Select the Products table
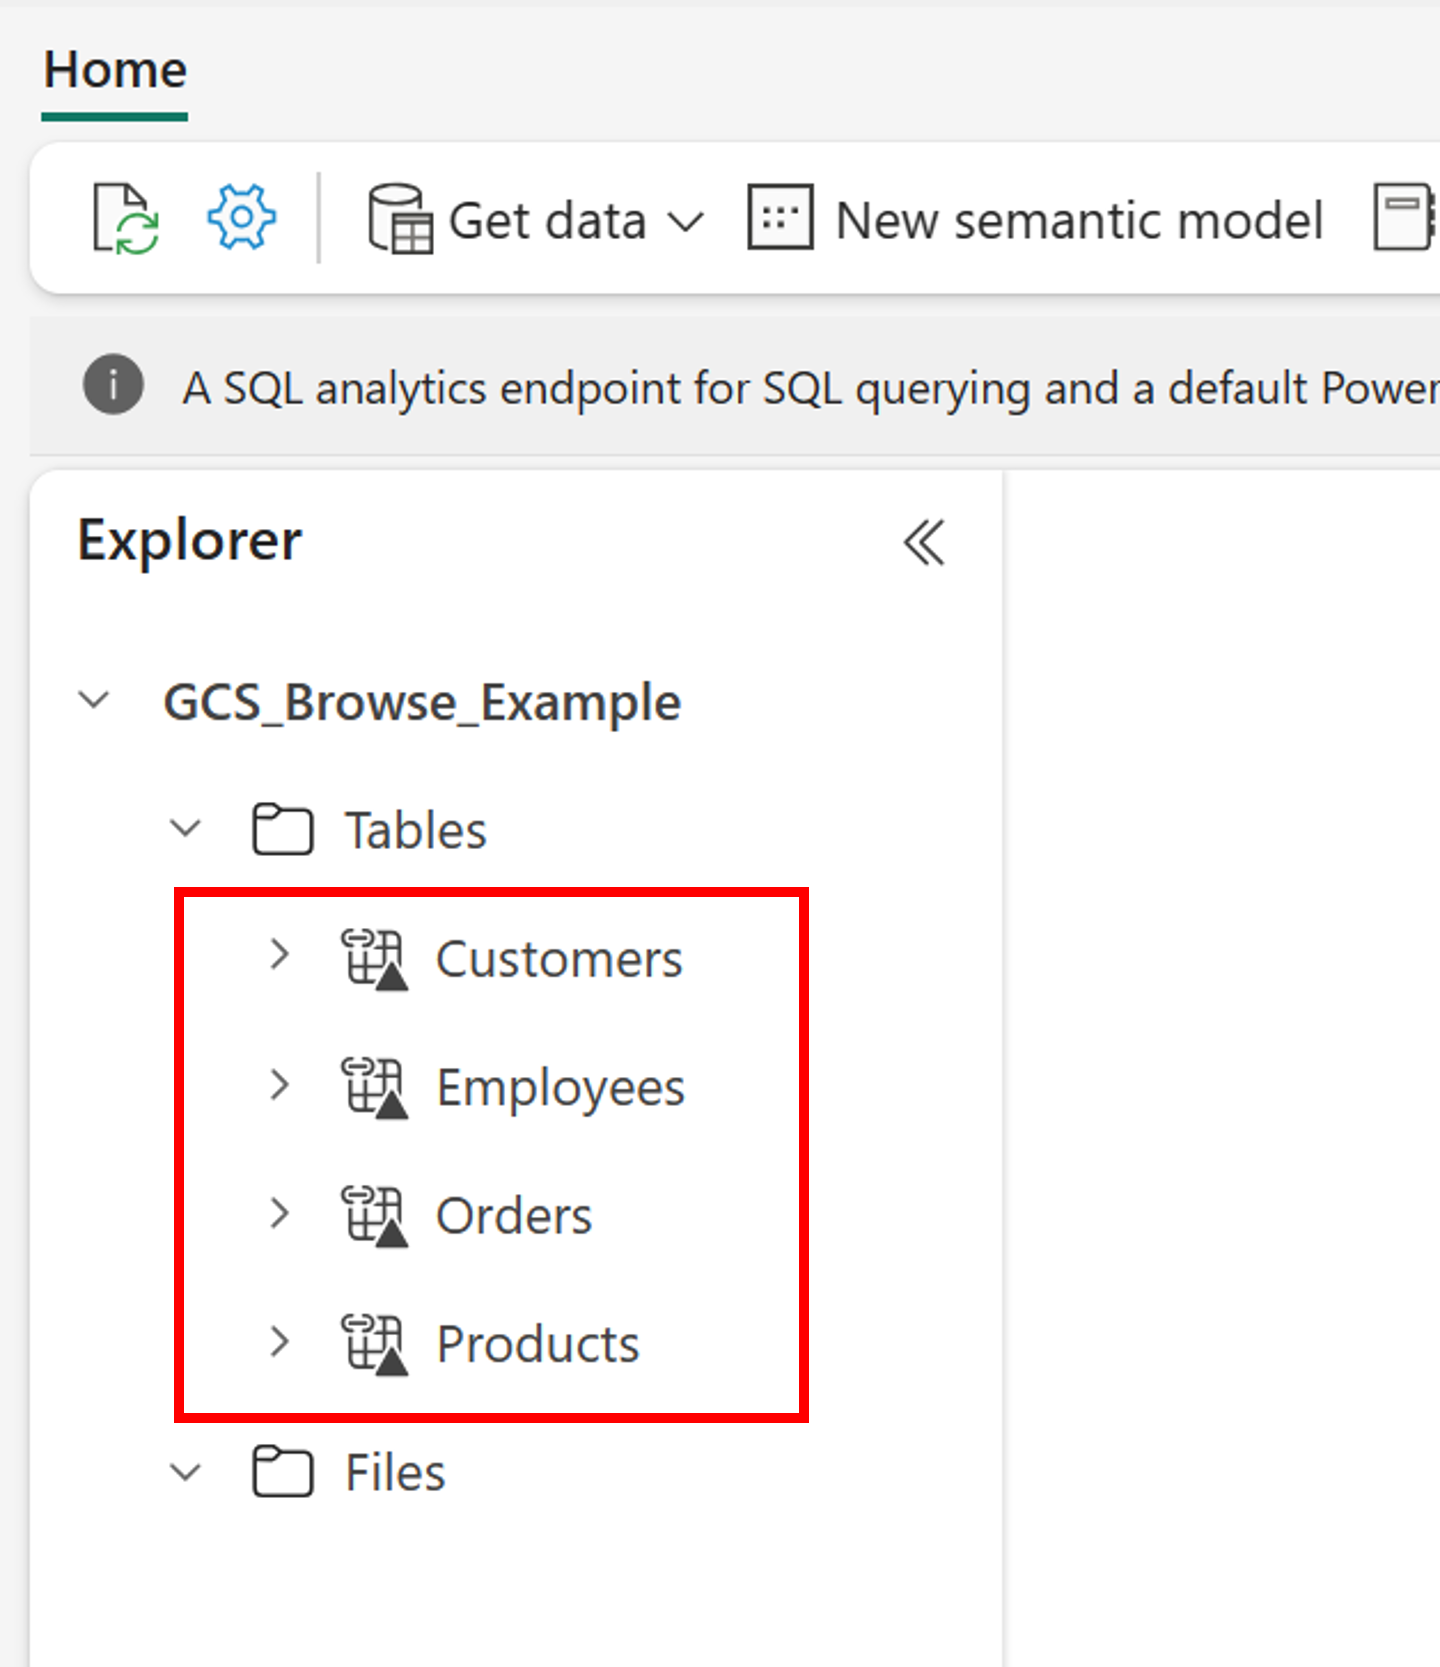Image resolution: width=1440 pixels, height=1667 pixels. pos(537,1344)
